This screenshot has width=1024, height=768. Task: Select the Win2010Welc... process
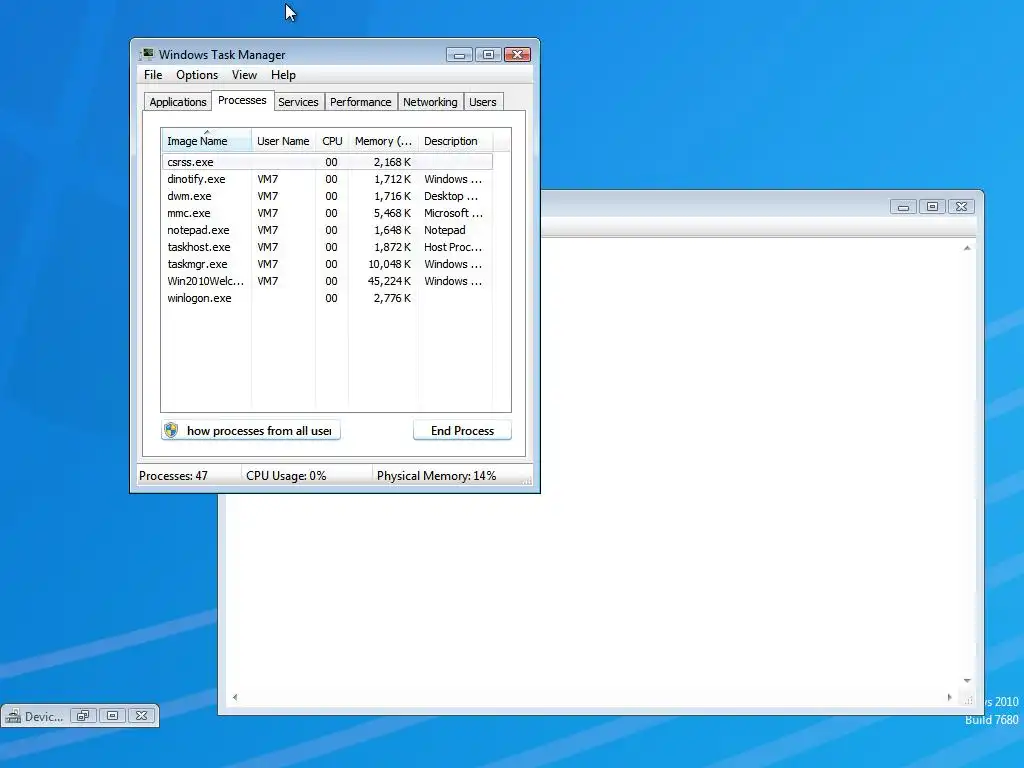(327, 281)
